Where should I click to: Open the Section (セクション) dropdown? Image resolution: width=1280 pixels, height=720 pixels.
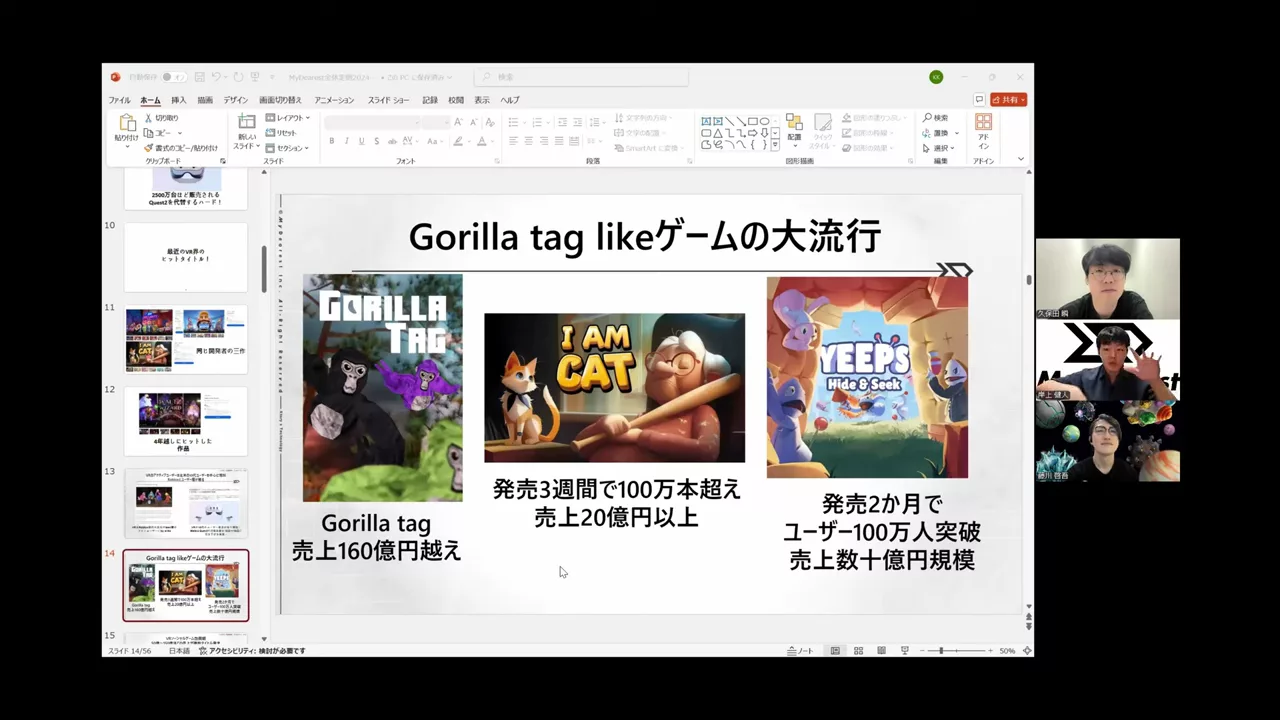coord(288,148)
